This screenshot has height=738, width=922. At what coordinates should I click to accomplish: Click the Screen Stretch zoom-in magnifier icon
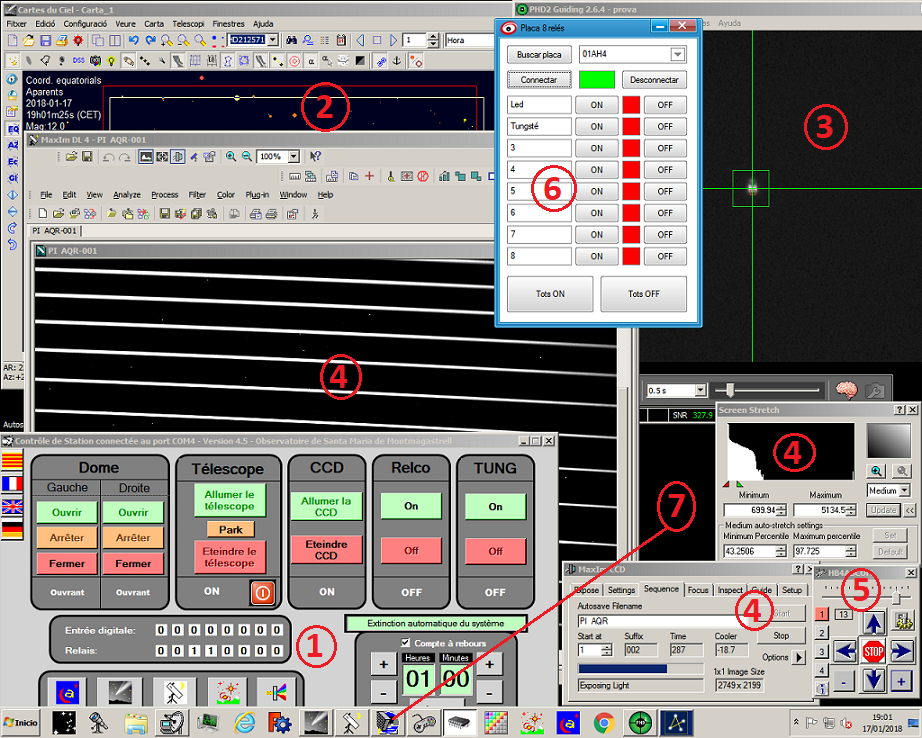pos(876,470)
